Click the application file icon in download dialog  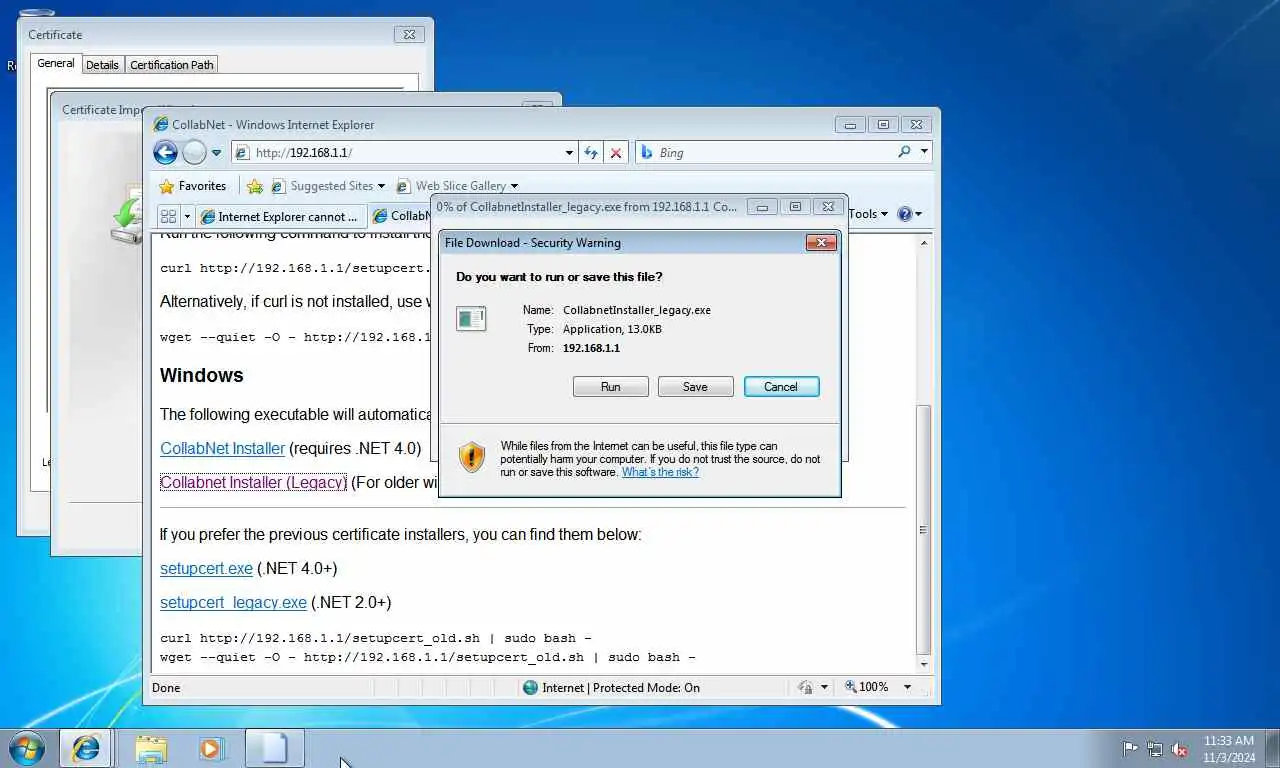[471, 319]
